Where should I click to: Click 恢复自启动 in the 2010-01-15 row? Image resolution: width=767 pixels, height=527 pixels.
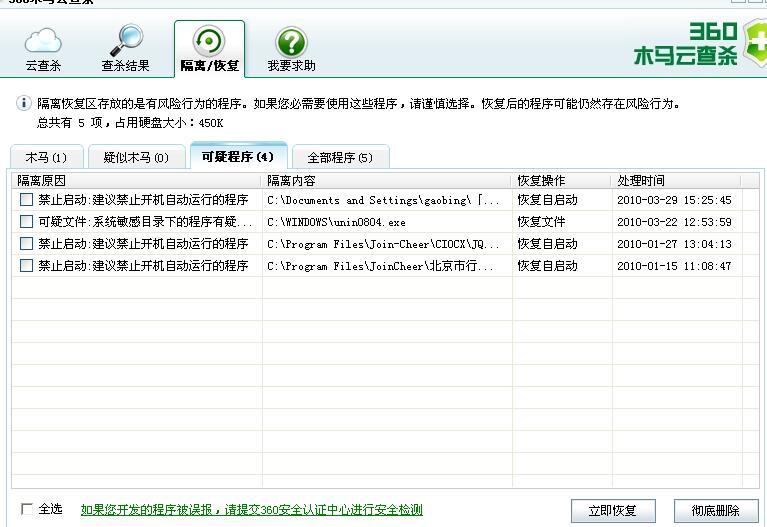[547, 266]
